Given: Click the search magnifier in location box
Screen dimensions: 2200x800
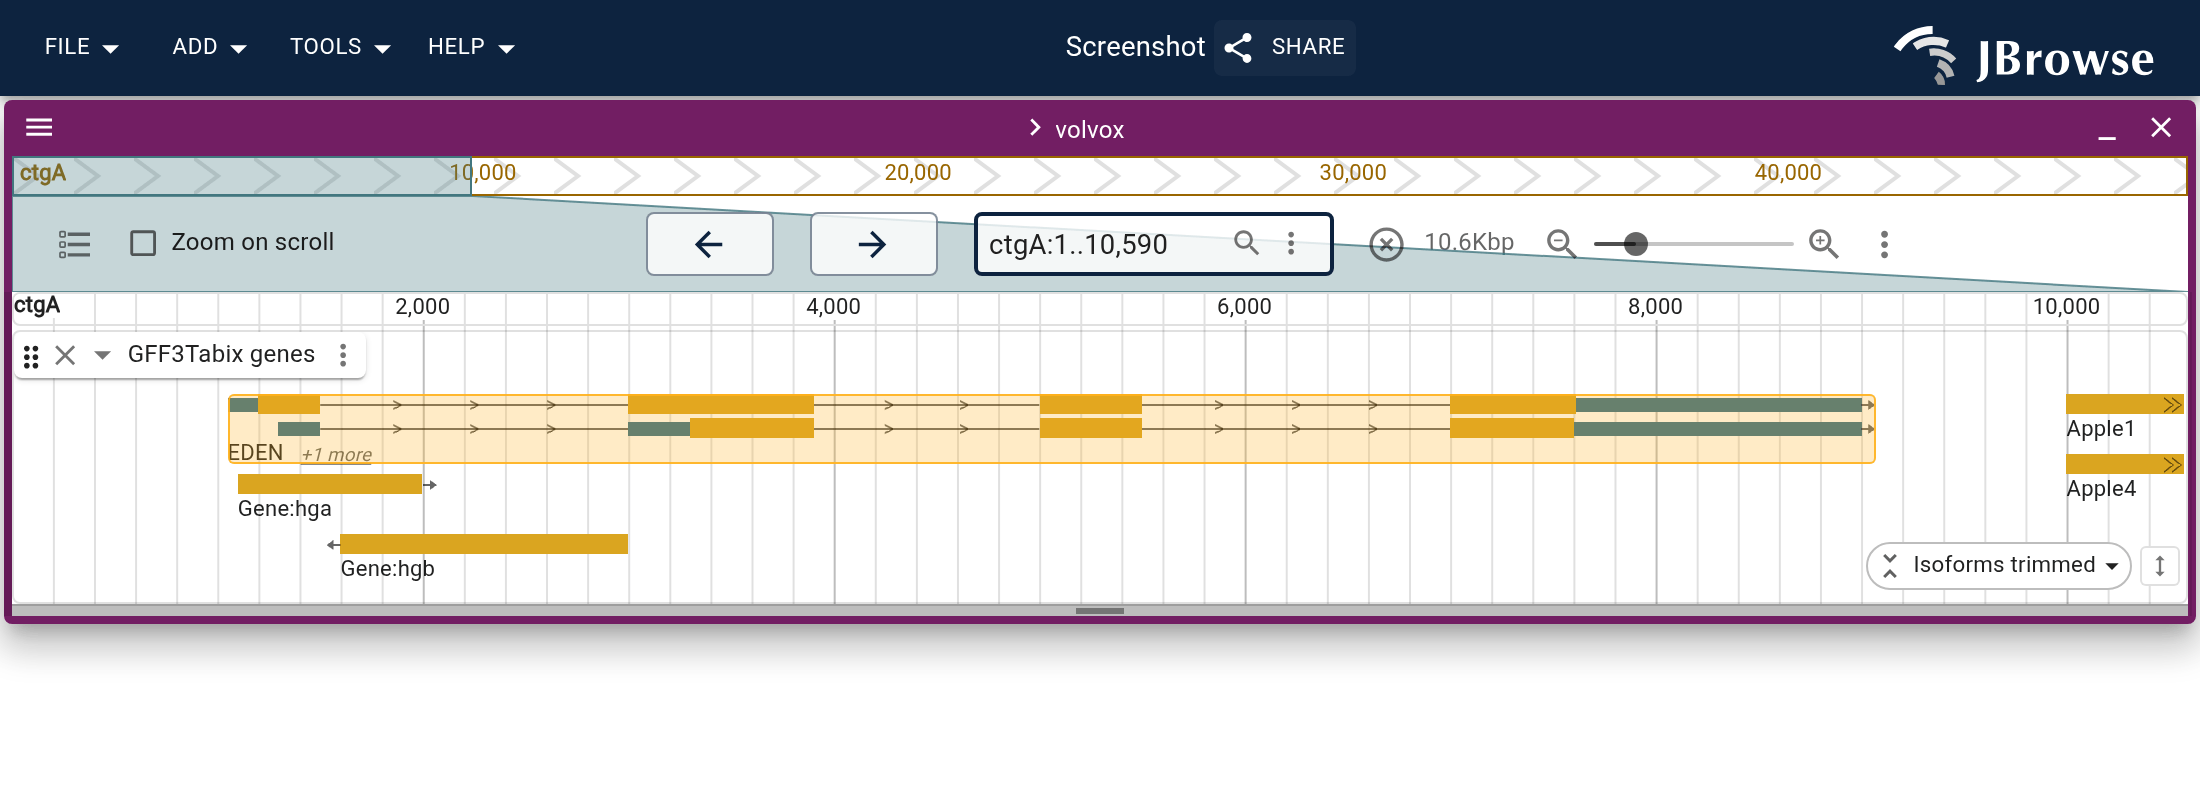Looking at the screenshot, I should [1246, 242].
